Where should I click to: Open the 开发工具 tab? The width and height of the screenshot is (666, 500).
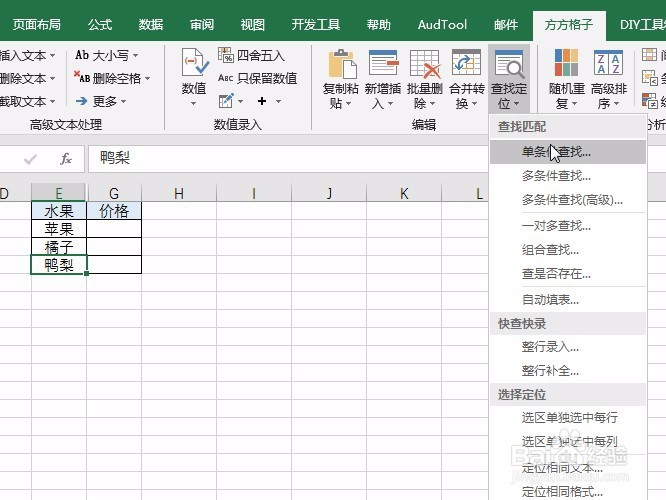pyautogui.click(x=316, y=25)
